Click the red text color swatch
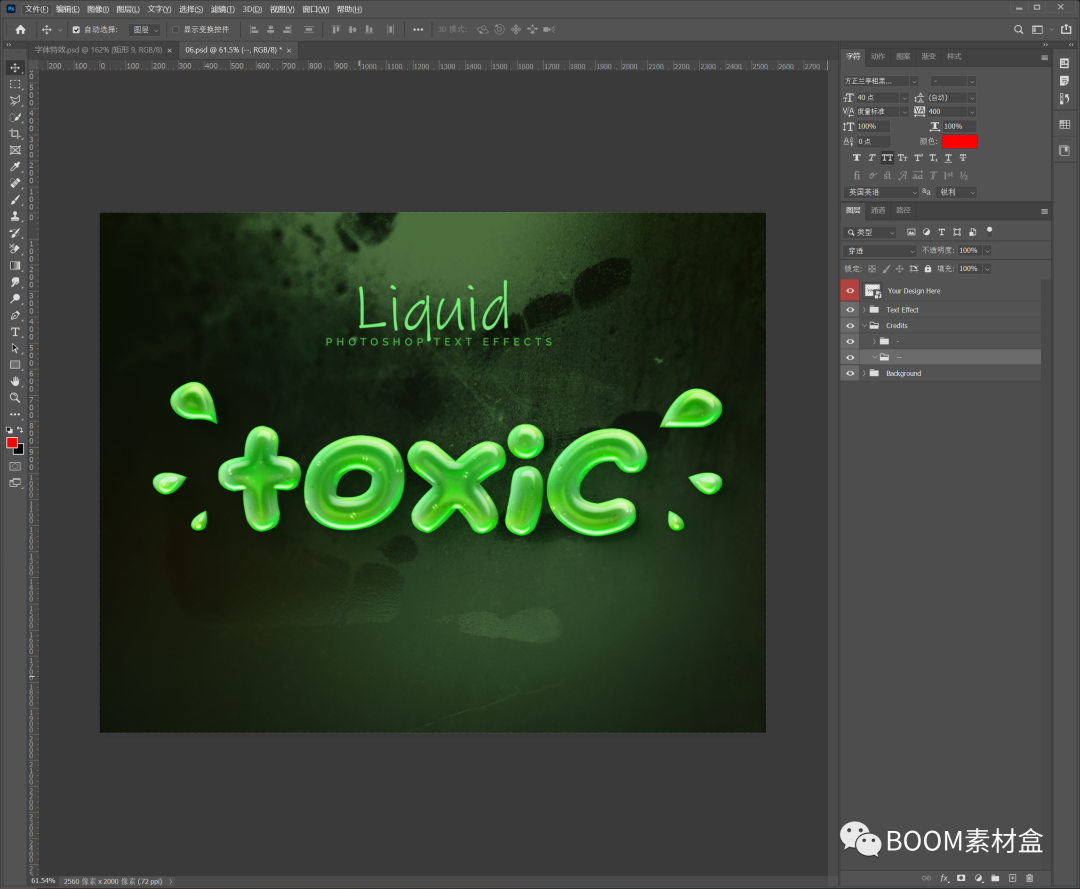This screenshot has height=889, width=1080. click(959, 142)
